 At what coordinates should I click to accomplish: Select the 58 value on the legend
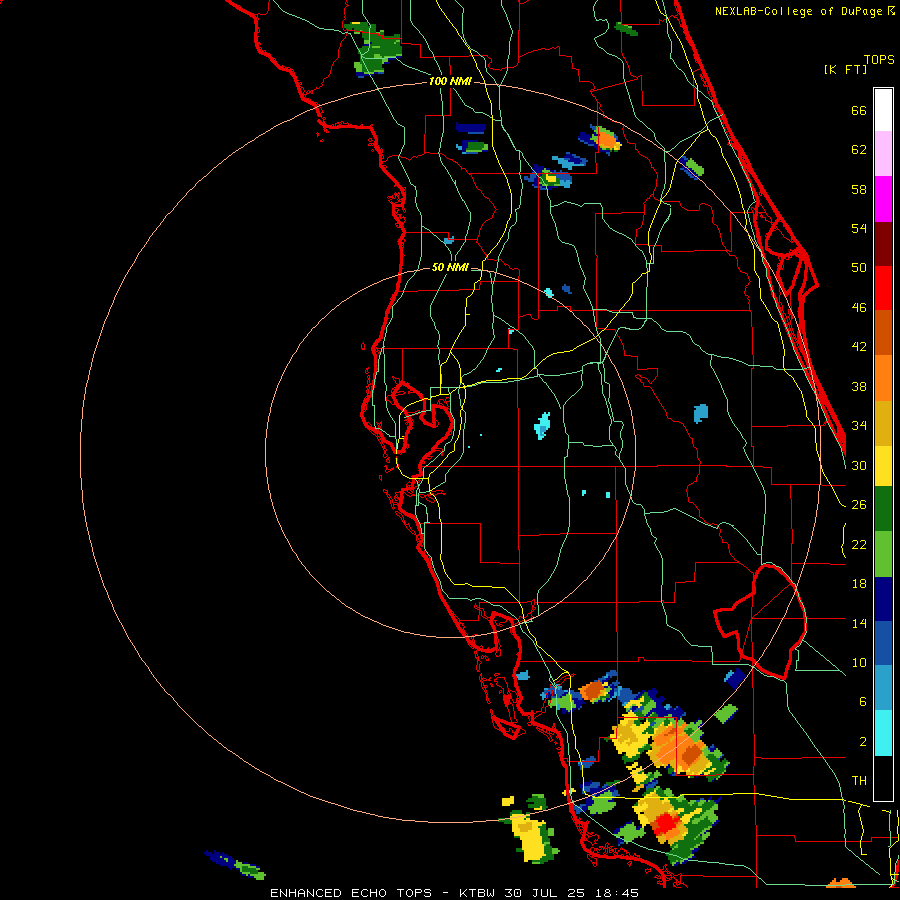(x=859, y=189)
